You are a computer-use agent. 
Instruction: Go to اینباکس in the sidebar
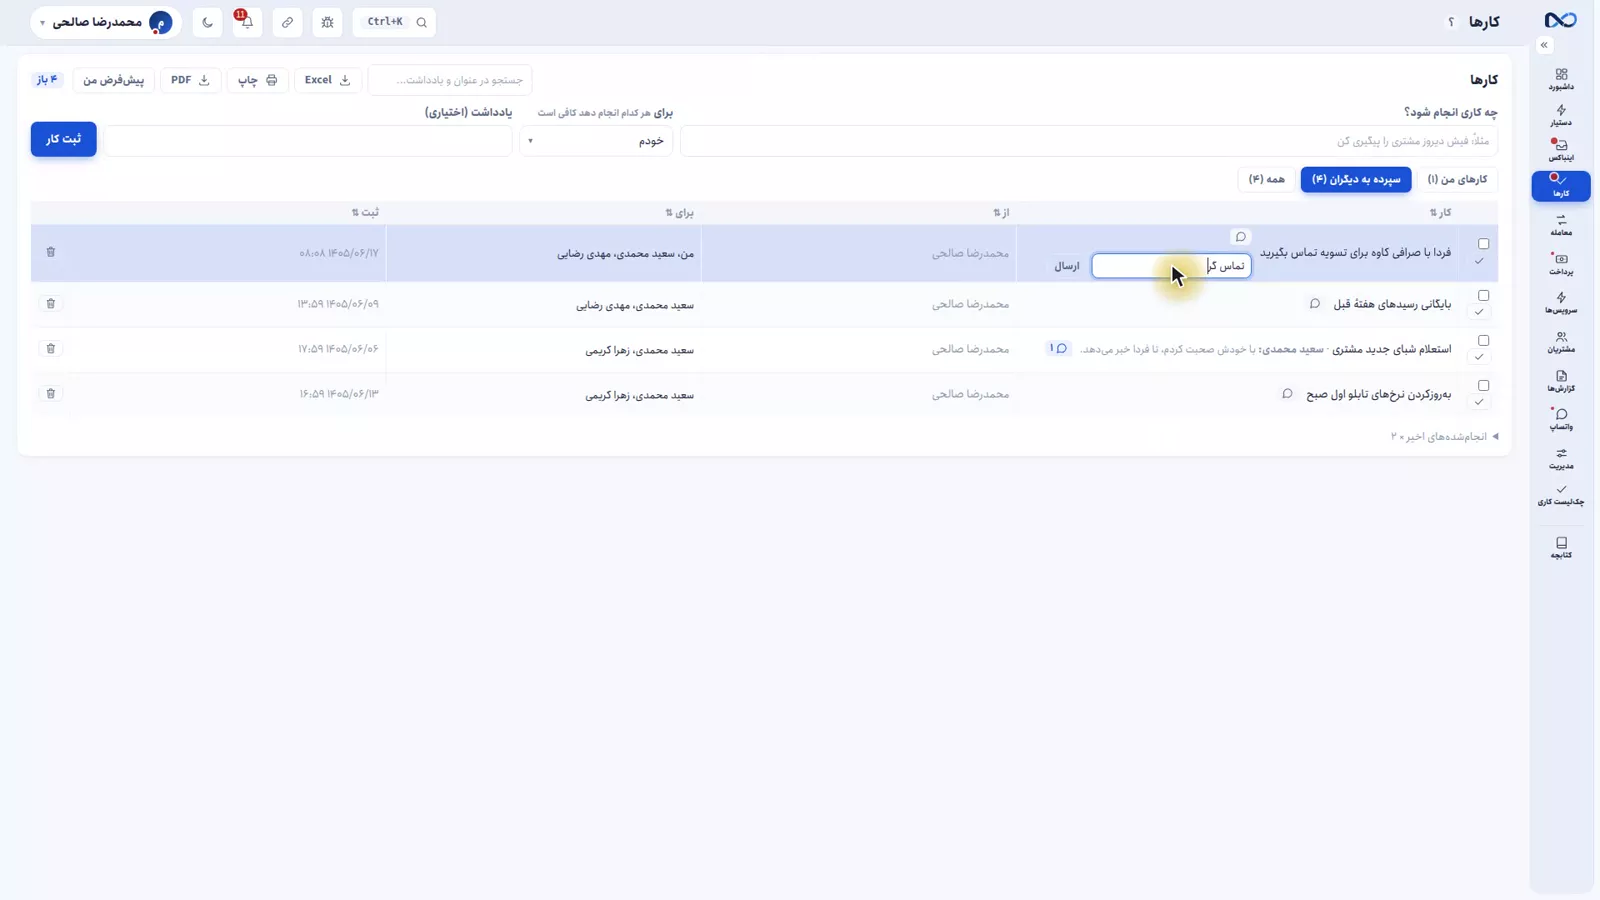[x=1560, y=150]
